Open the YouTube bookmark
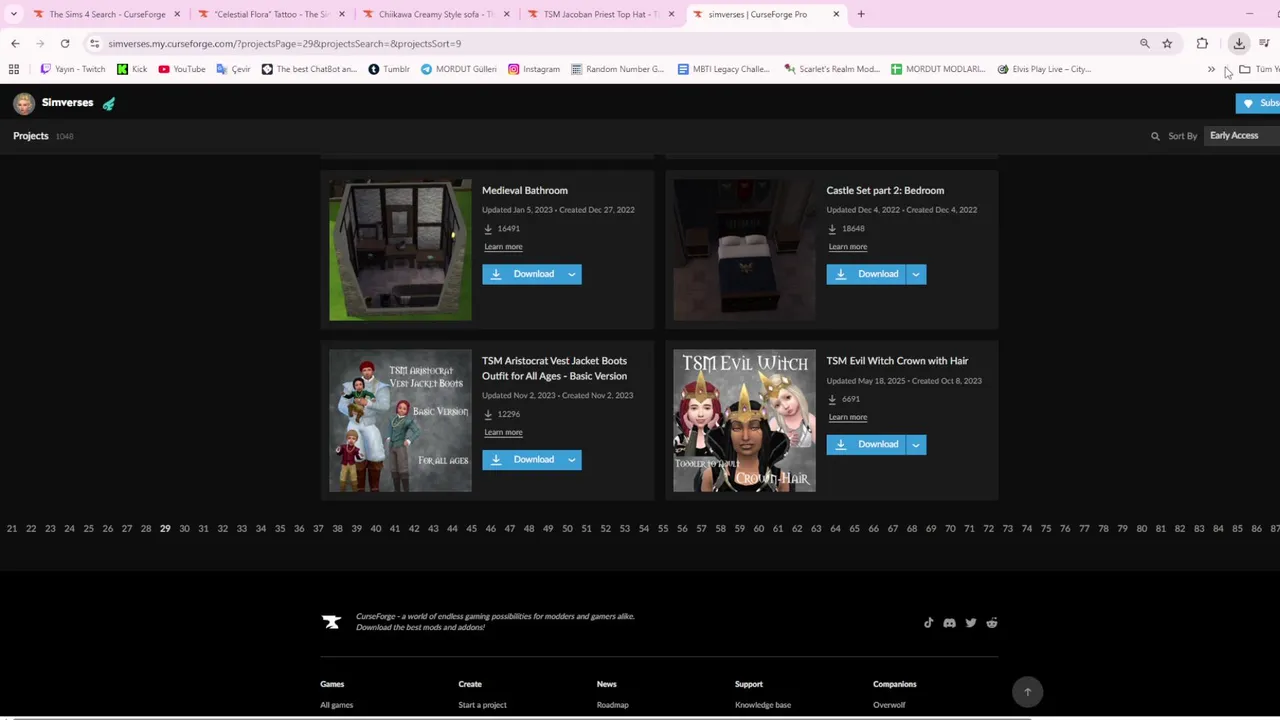 coord(181,69)
